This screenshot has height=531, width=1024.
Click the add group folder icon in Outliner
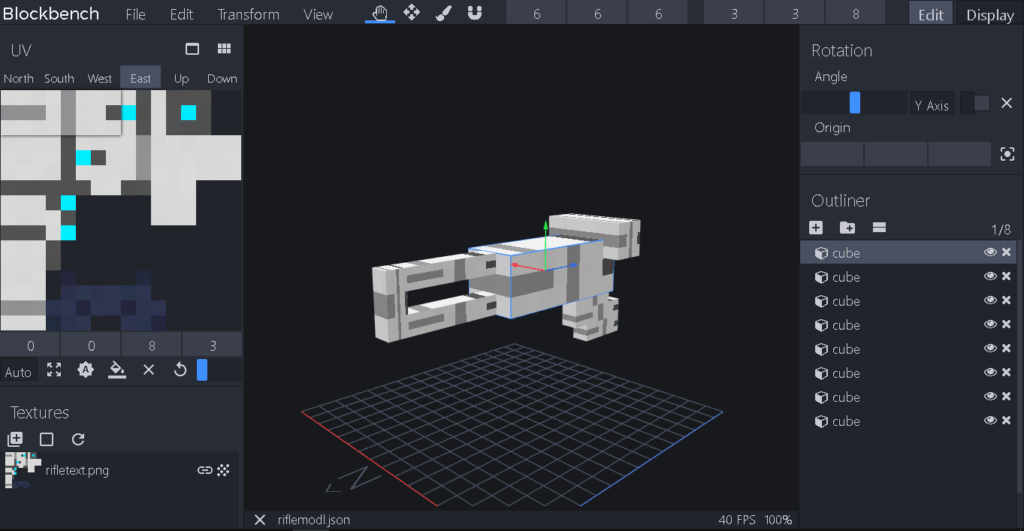[847, 228]
